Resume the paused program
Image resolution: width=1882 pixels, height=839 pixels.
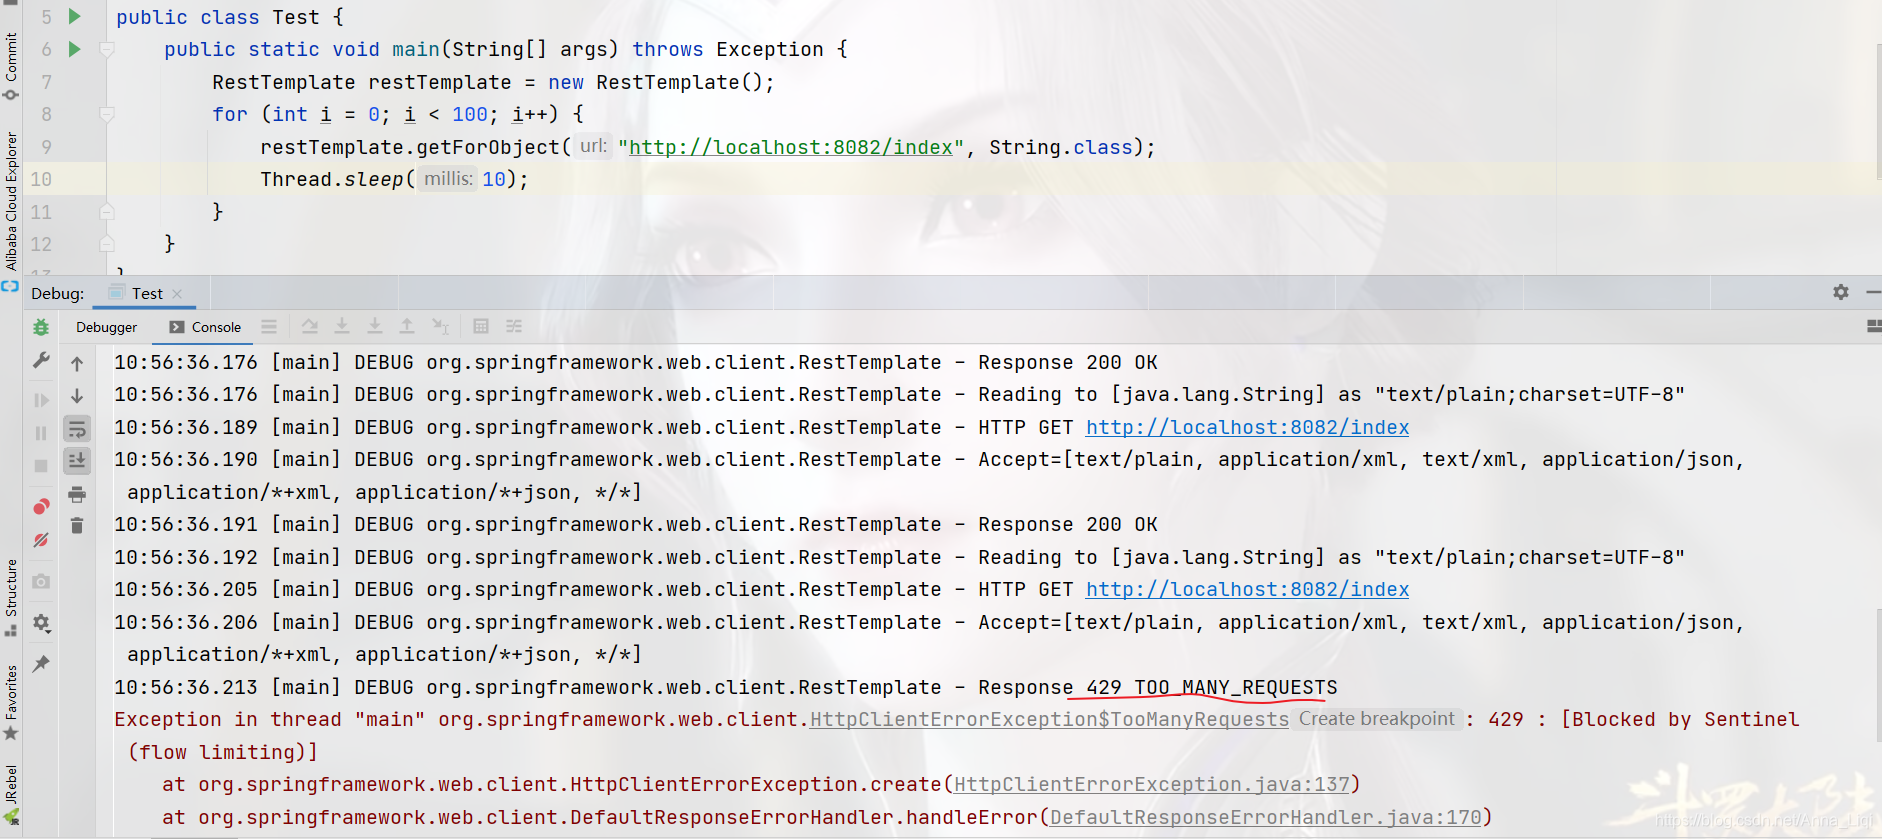click(x=41, y=400)
